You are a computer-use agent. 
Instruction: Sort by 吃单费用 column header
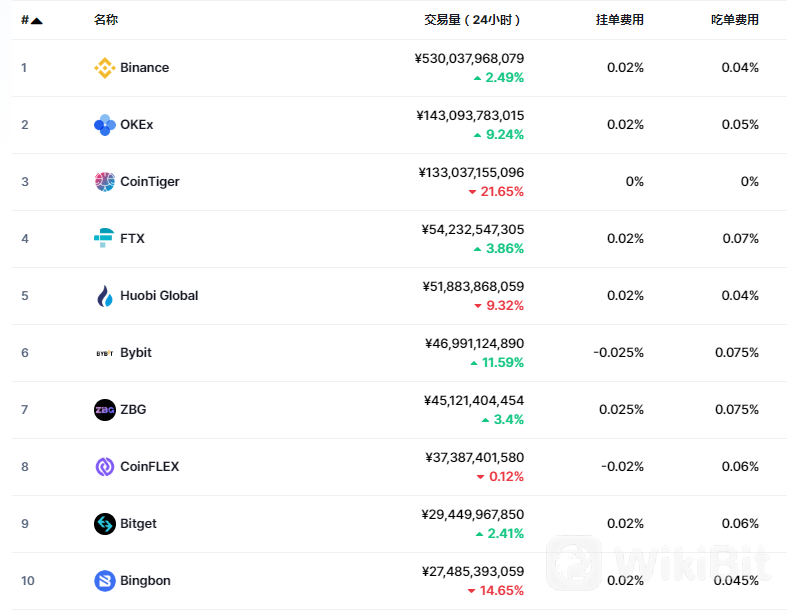[734, 20]
